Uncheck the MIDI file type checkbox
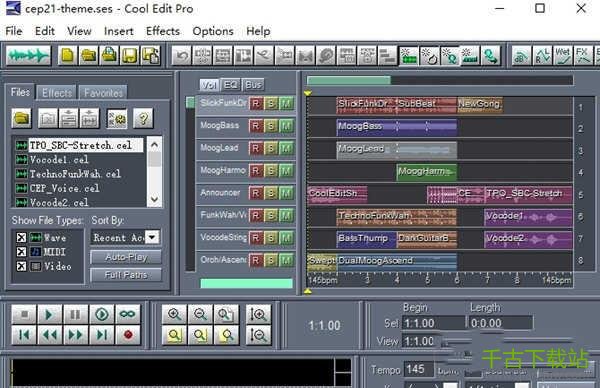 pyautogui.click(x=21, y=252)
